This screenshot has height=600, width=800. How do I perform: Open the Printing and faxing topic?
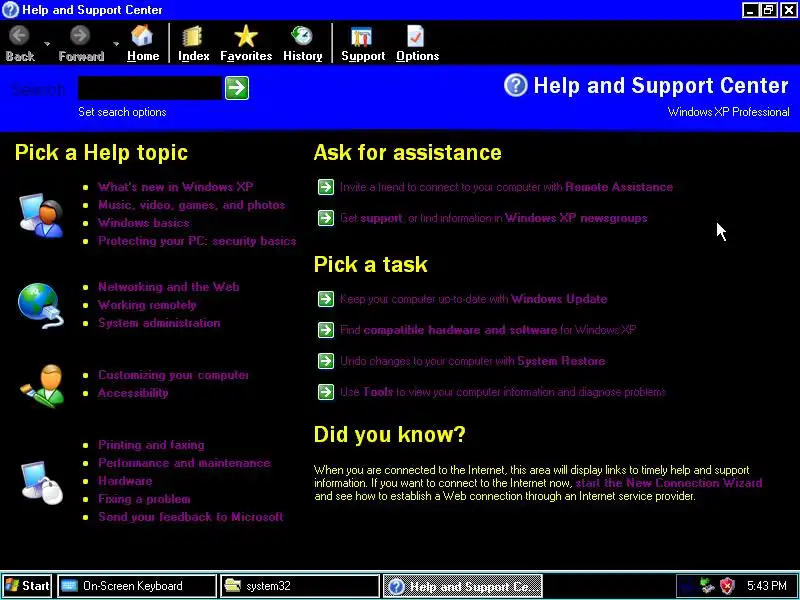(151, 445)
